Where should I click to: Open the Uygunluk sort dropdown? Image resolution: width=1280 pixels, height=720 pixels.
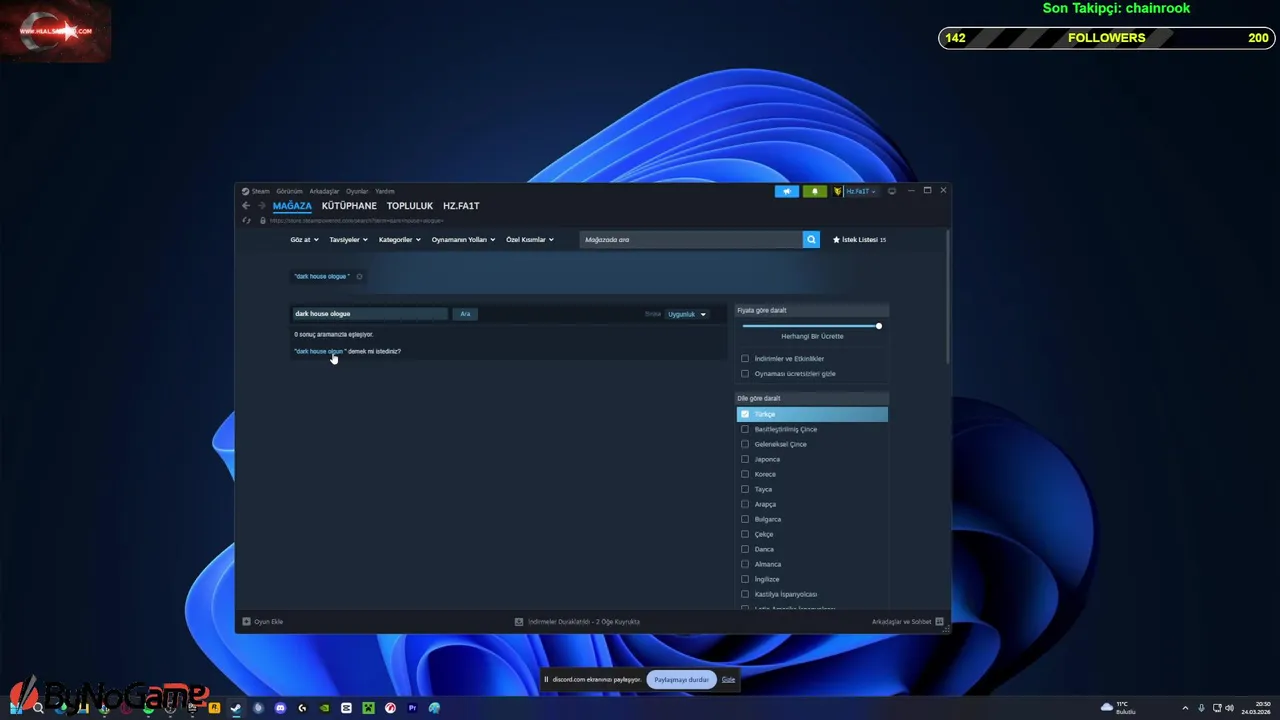coord(687,314)
